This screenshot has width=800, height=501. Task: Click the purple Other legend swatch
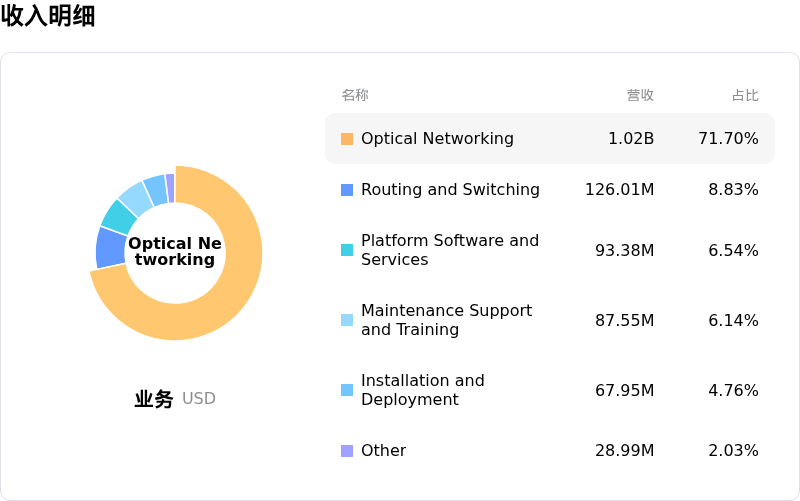347,451
